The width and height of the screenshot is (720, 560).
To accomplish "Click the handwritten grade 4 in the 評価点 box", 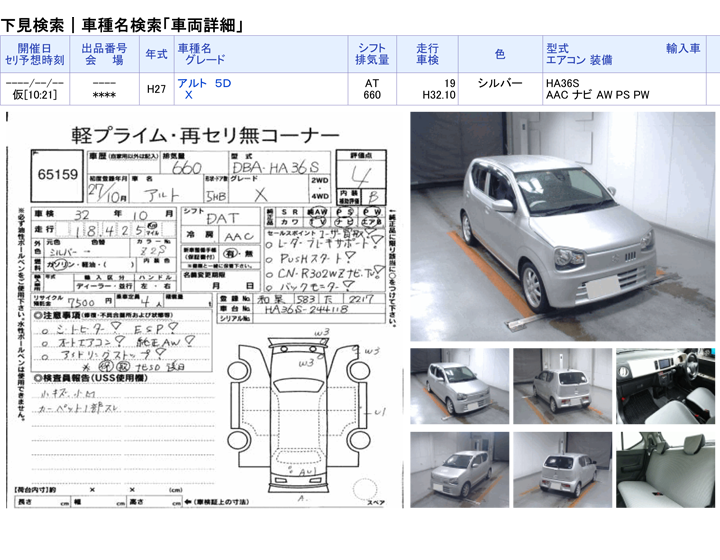I will 361,176.
